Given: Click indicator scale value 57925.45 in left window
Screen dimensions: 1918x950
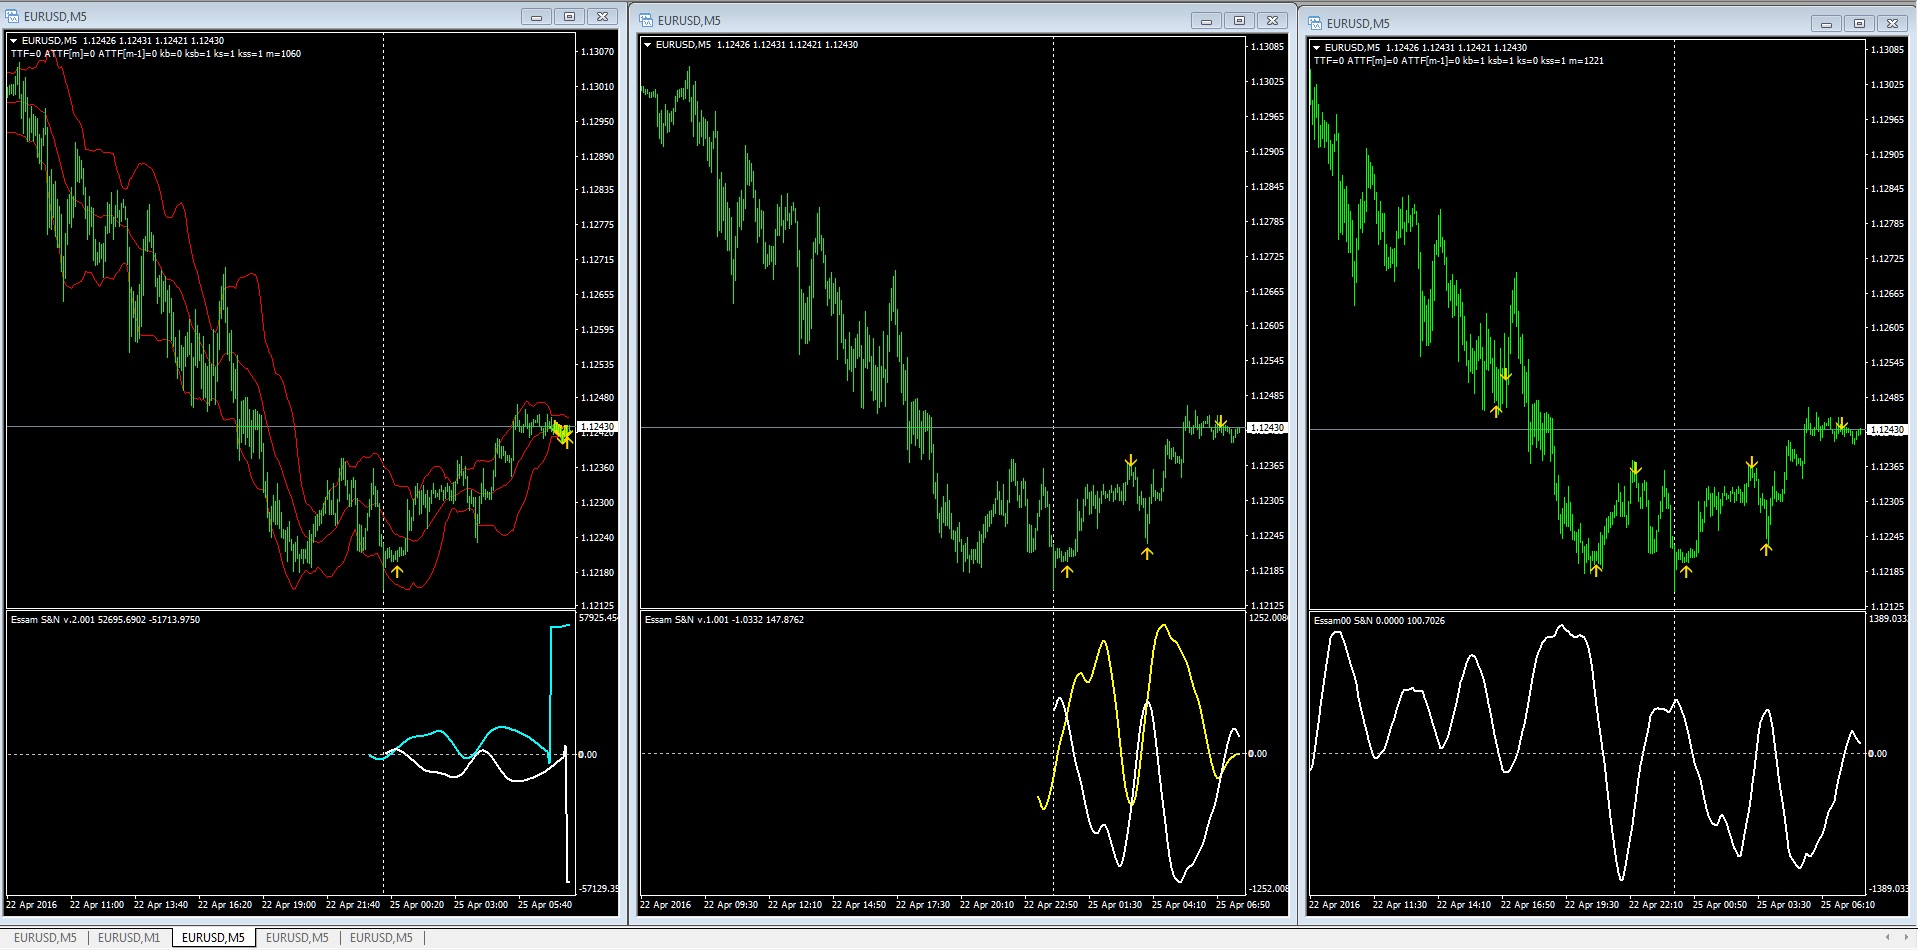Looking at the screenshot, I should 598,618.
